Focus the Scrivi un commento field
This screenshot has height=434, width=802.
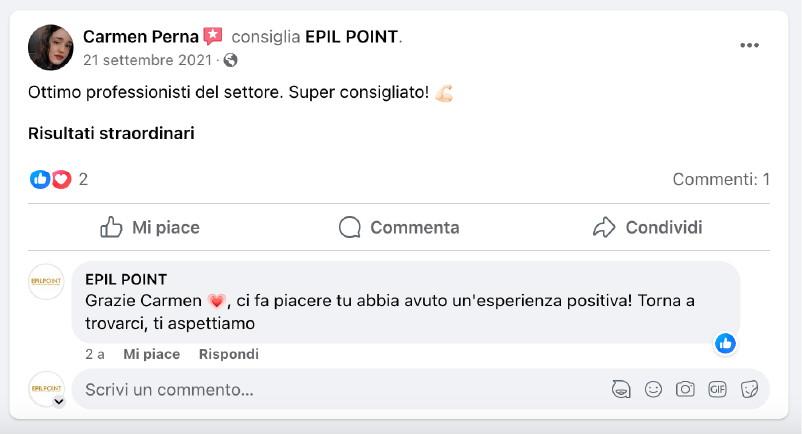coord(340,389)
